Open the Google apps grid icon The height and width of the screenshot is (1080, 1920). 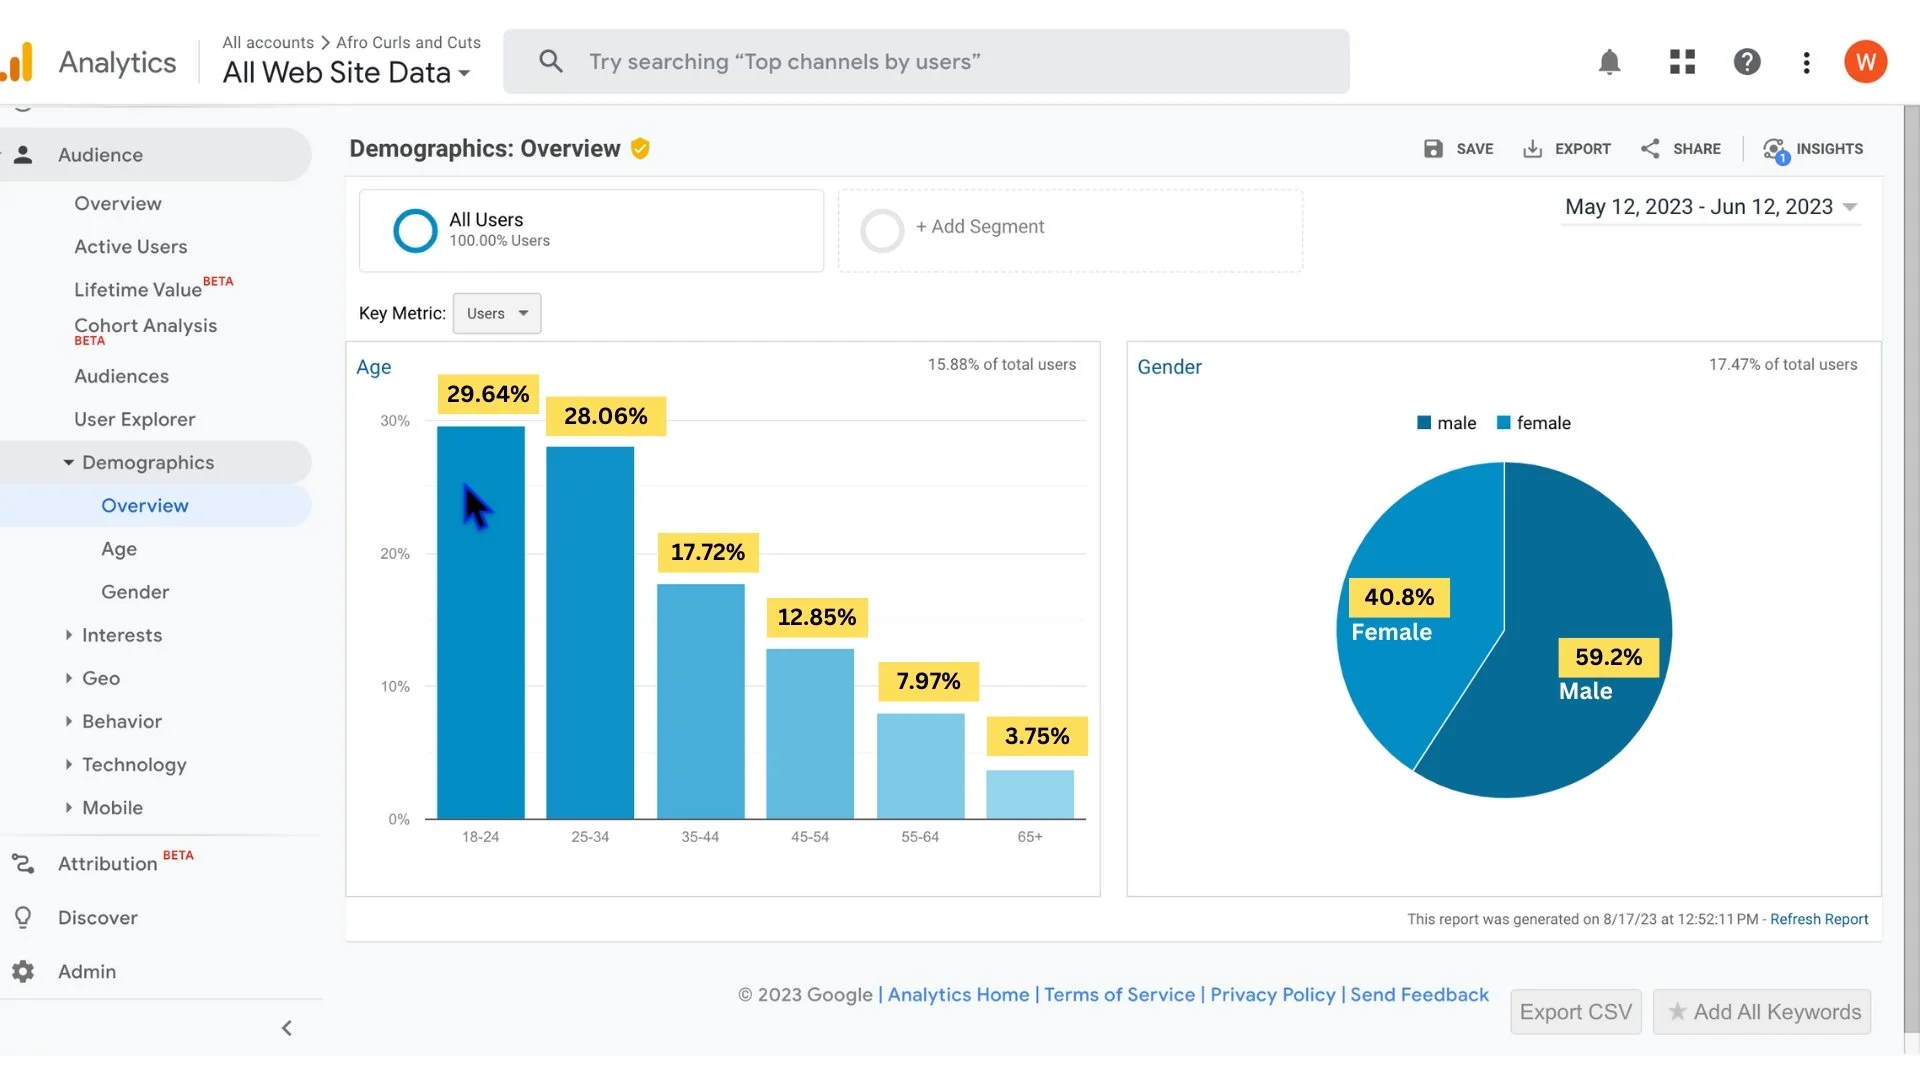pyautogui.click(x=1682, y=62)
